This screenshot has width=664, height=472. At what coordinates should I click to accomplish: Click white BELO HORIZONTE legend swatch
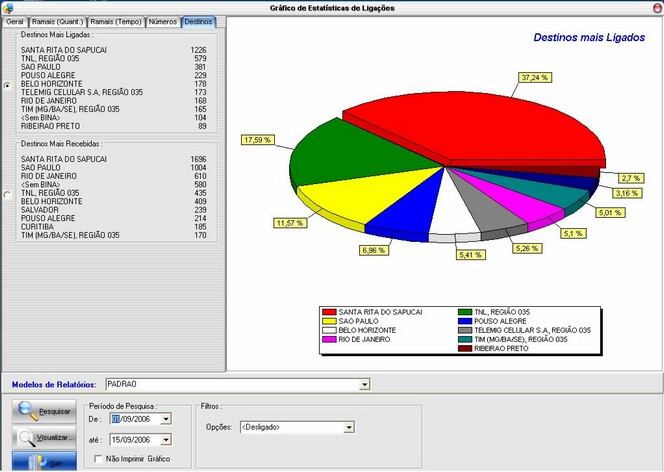pyautogui.click(x=329, y=330)
